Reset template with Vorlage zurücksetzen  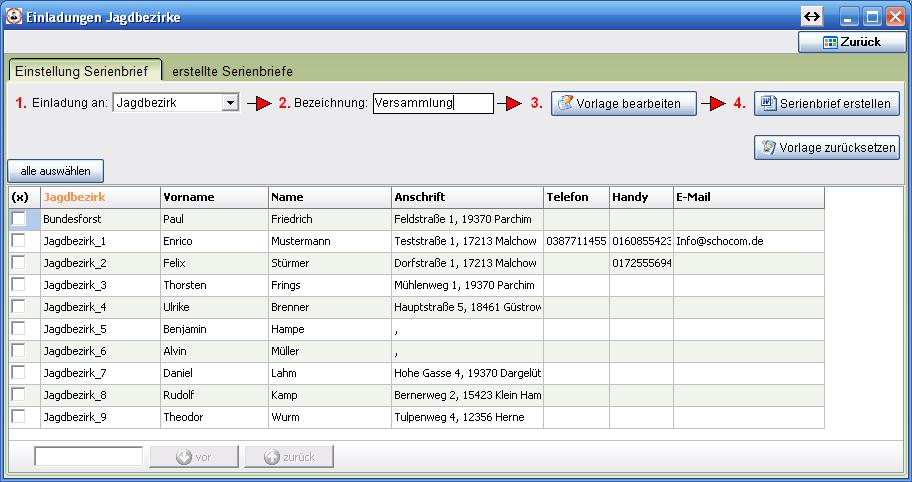click(826, 147)
